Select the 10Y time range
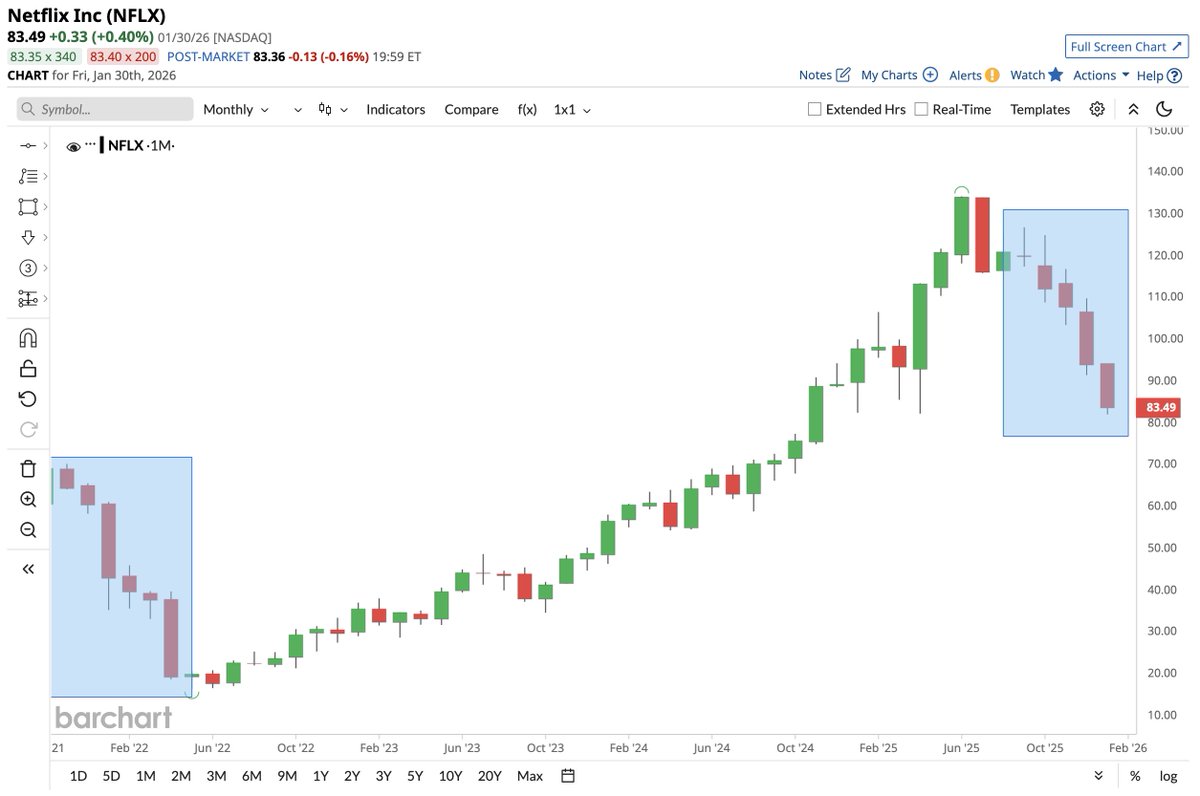The image size is (1200, 796). (x=450, y=775)
